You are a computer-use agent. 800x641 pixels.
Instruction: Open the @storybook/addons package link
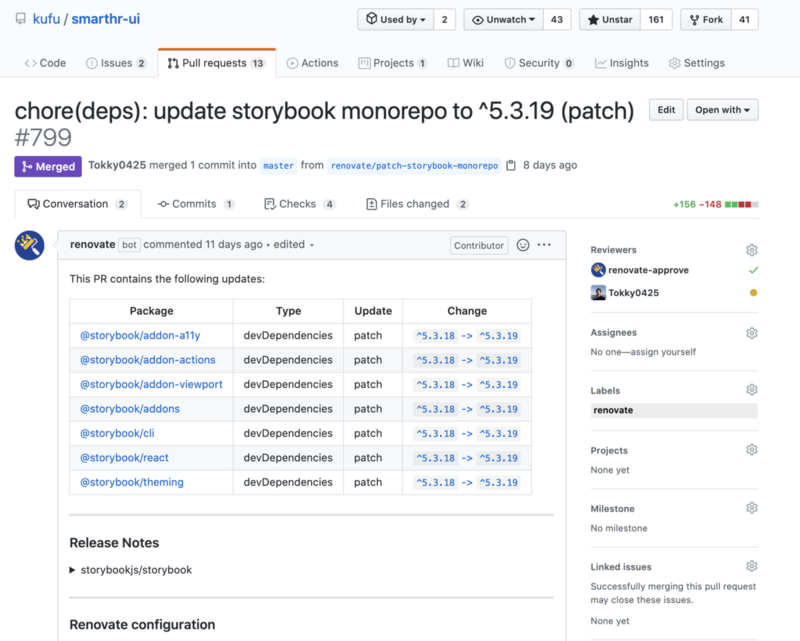[x=130, y=409]
